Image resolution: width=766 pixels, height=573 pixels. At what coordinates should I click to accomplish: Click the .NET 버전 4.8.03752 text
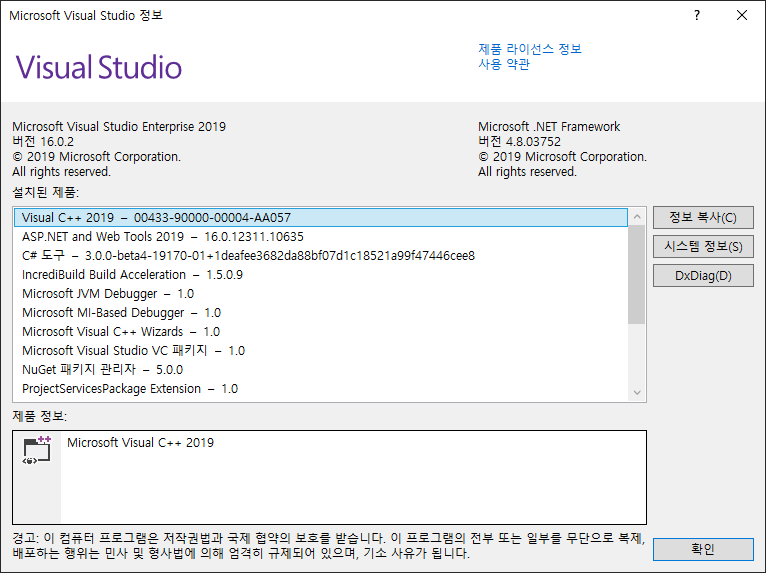(x=519, y=142)
